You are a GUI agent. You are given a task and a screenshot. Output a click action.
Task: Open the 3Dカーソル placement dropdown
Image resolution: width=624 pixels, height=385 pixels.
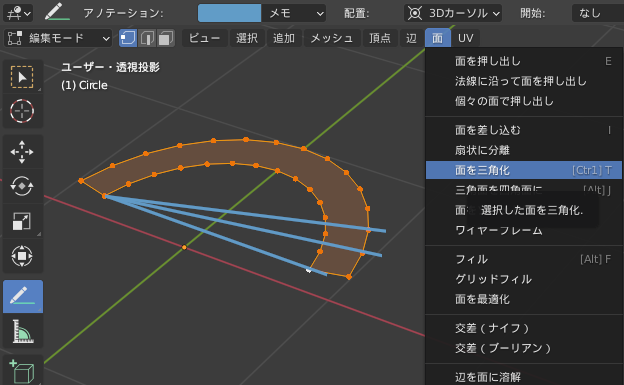[x=453, y=13]
